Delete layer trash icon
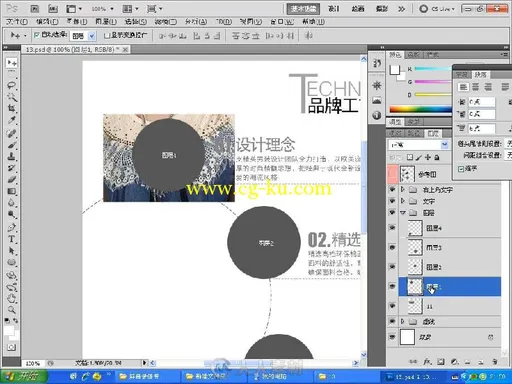512x384 pixels. (495, 361)
